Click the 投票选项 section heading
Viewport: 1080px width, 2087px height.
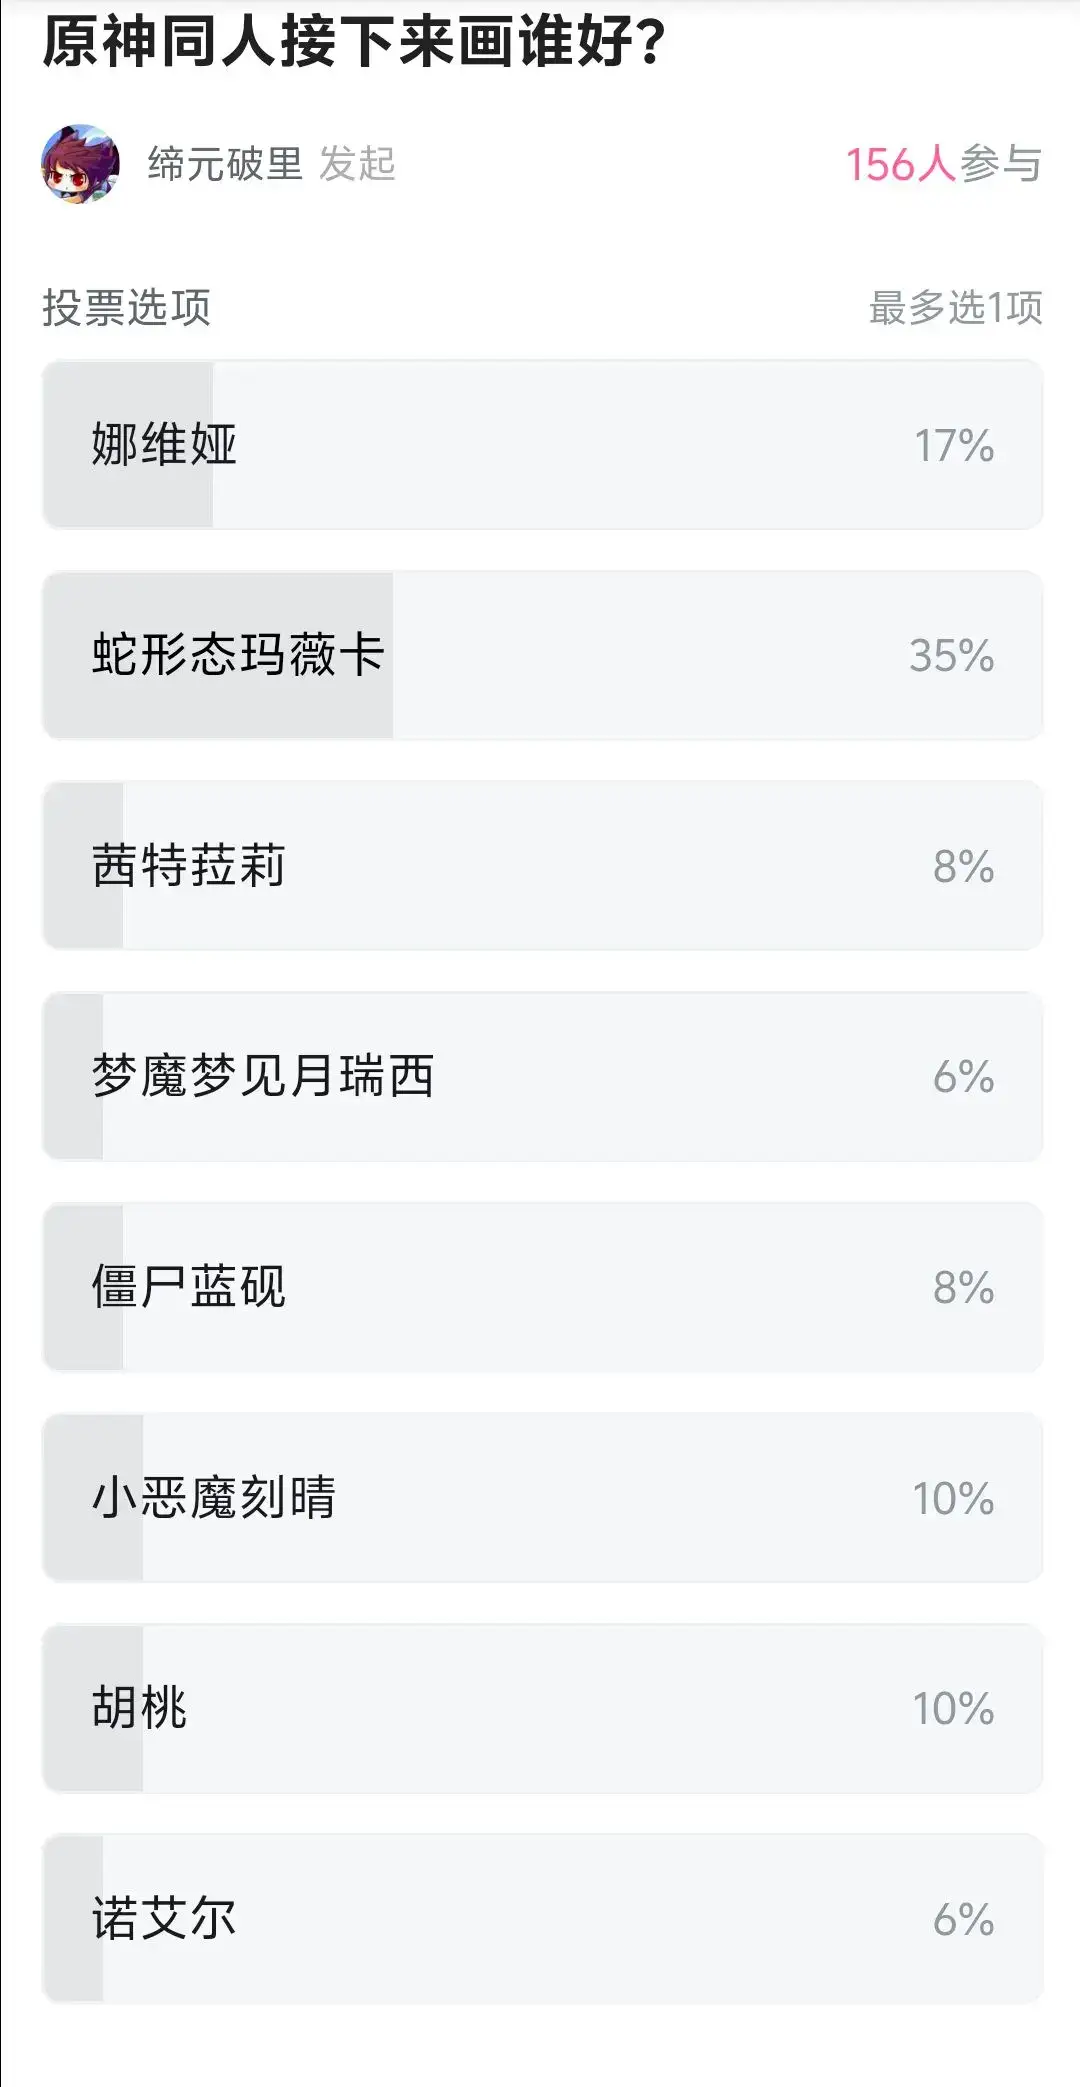(x=126, y=308)
